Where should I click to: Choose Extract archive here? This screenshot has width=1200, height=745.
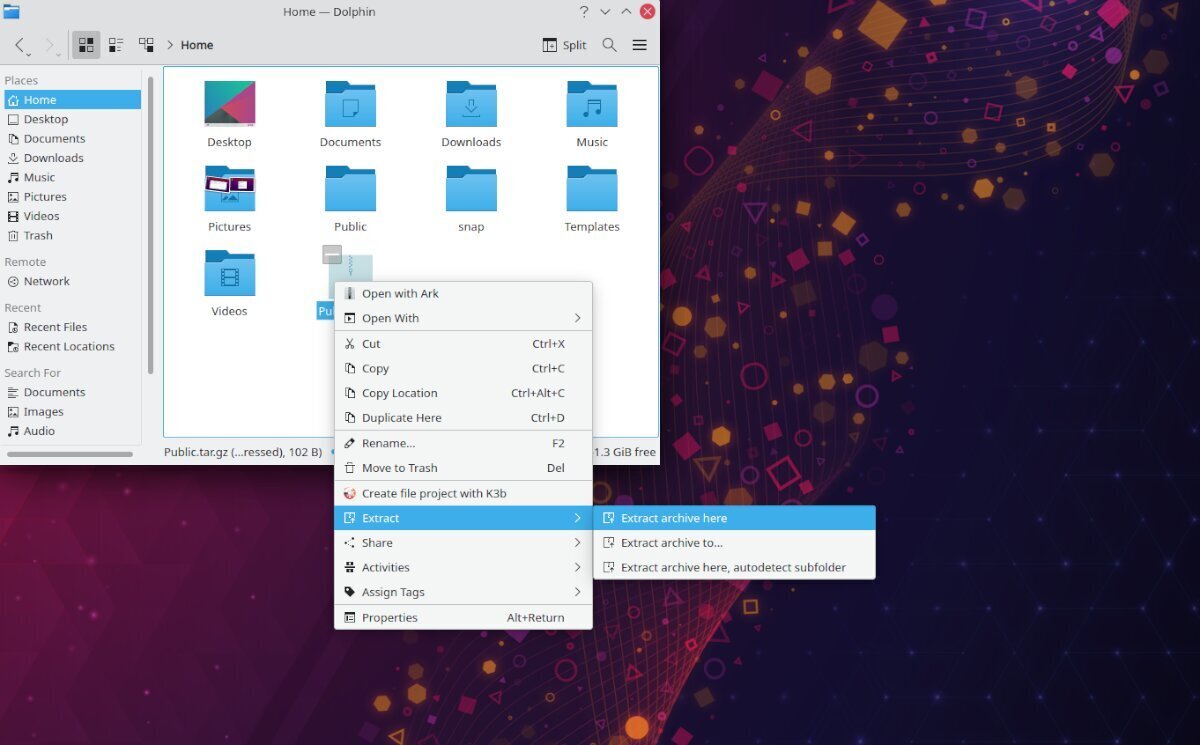pos(674,518)
